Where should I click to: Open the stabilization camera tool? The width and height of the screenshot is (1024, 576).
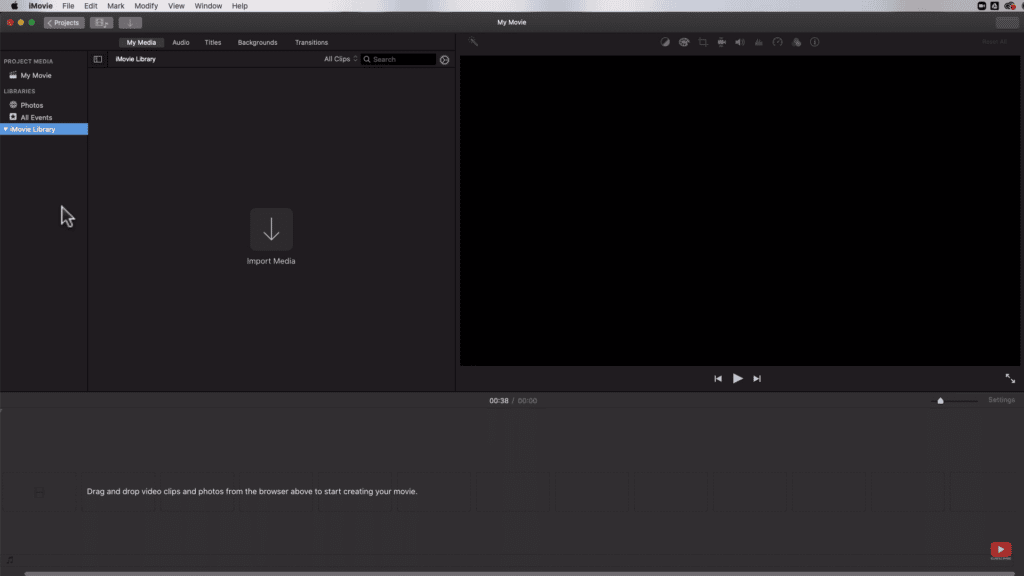[721, 42]
